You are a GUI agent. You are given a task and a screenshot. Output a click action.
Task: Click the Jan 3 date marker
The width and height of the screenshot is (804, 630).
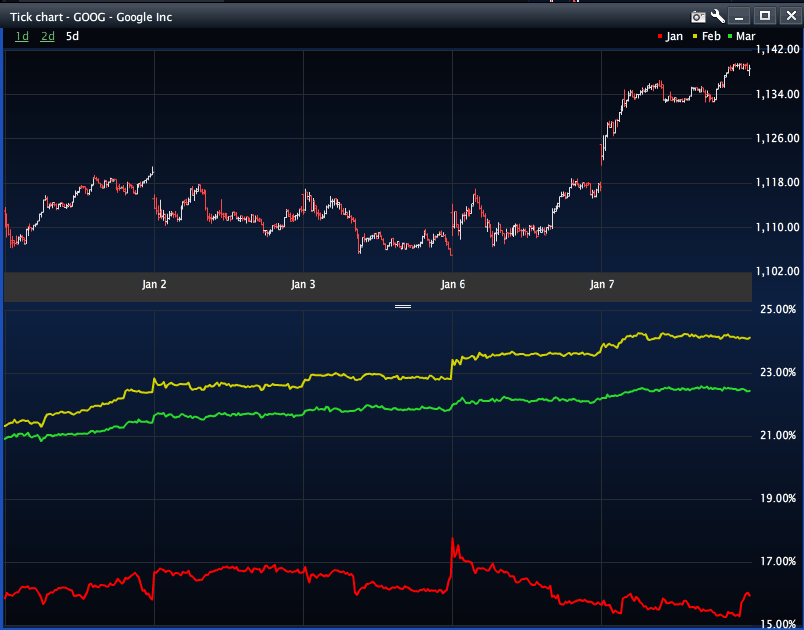(303, 285)
